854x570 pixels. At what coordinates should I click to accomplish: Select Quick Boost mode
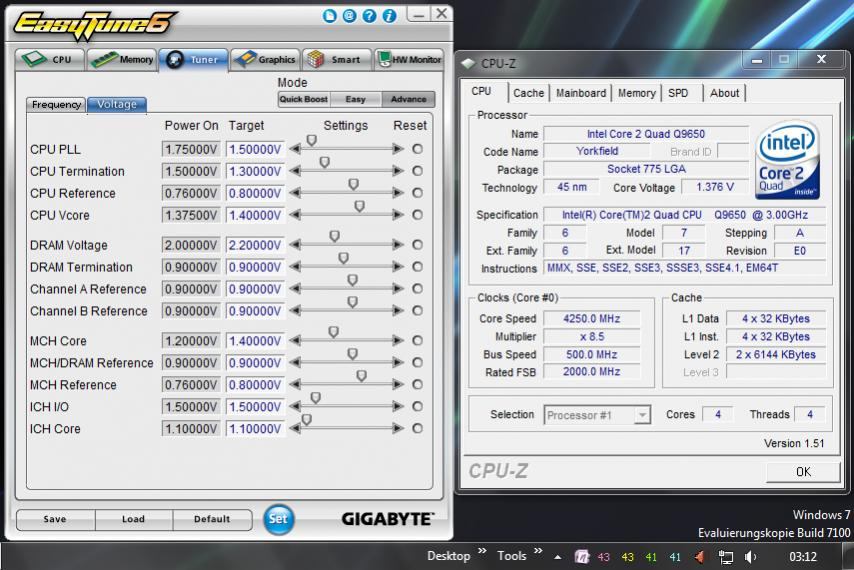[303, 99]
